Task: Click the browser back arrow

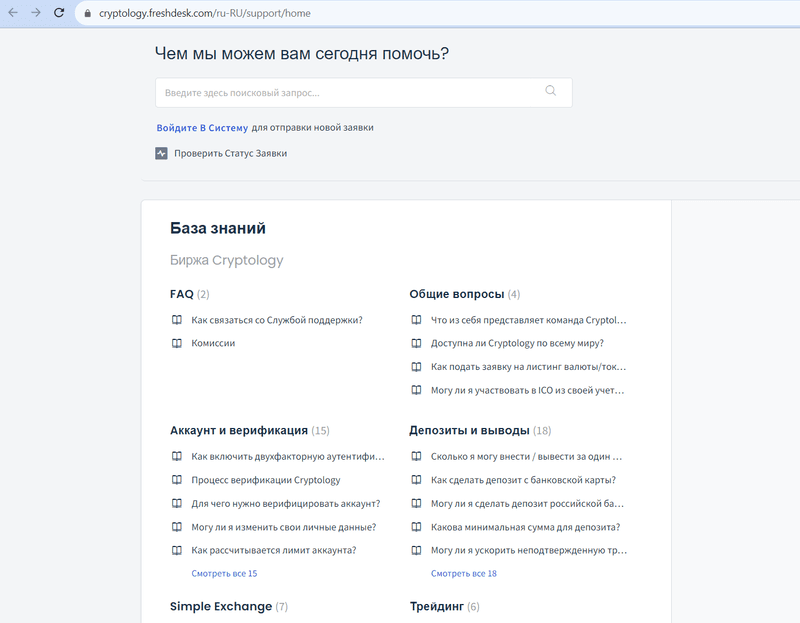Action: point(13,13)
